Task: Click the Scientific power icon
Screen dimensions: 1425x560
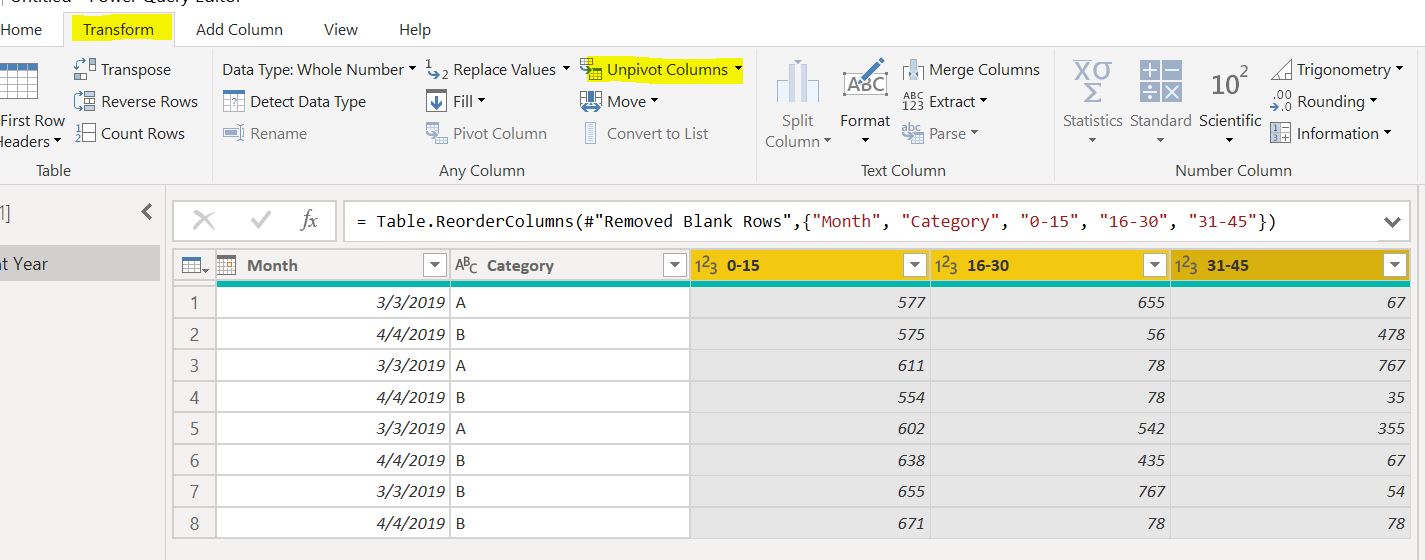Action: pos(1229,82)
